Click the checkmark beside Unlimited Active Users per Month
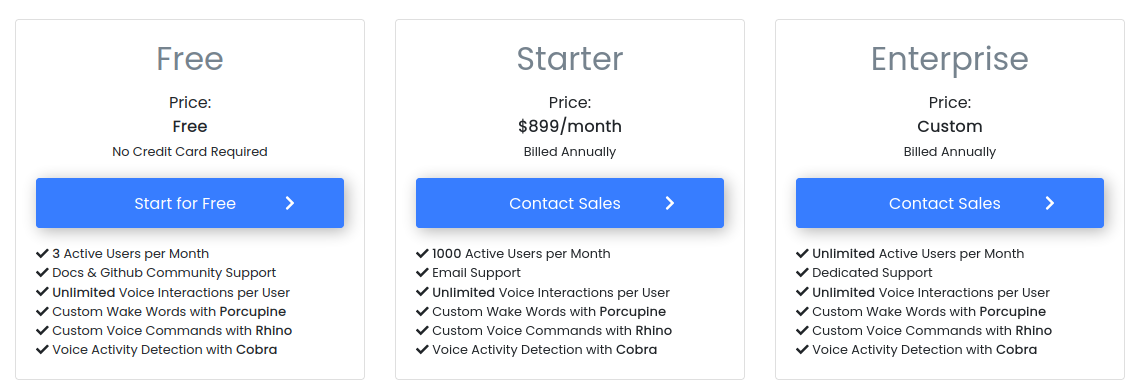1142x391 pixels. click(x=803, y=253)
